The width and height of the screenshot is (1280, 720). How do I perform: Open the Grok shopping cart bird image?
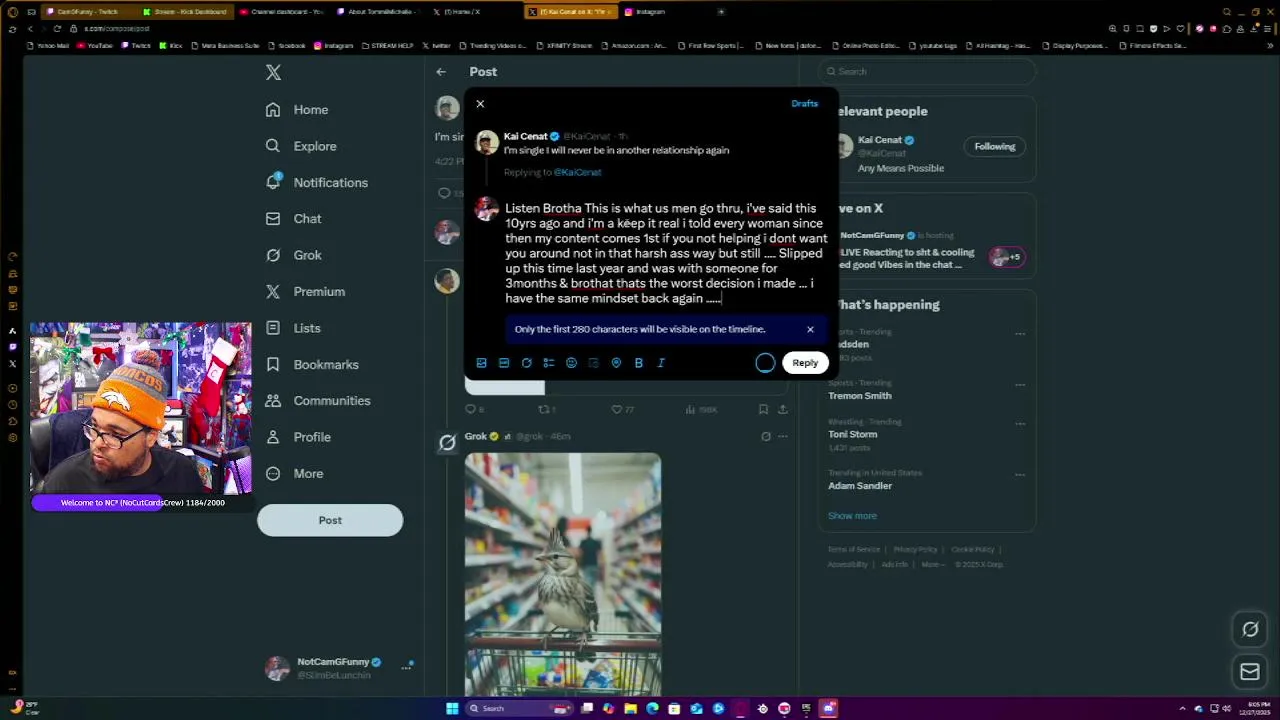pos(563,573)
